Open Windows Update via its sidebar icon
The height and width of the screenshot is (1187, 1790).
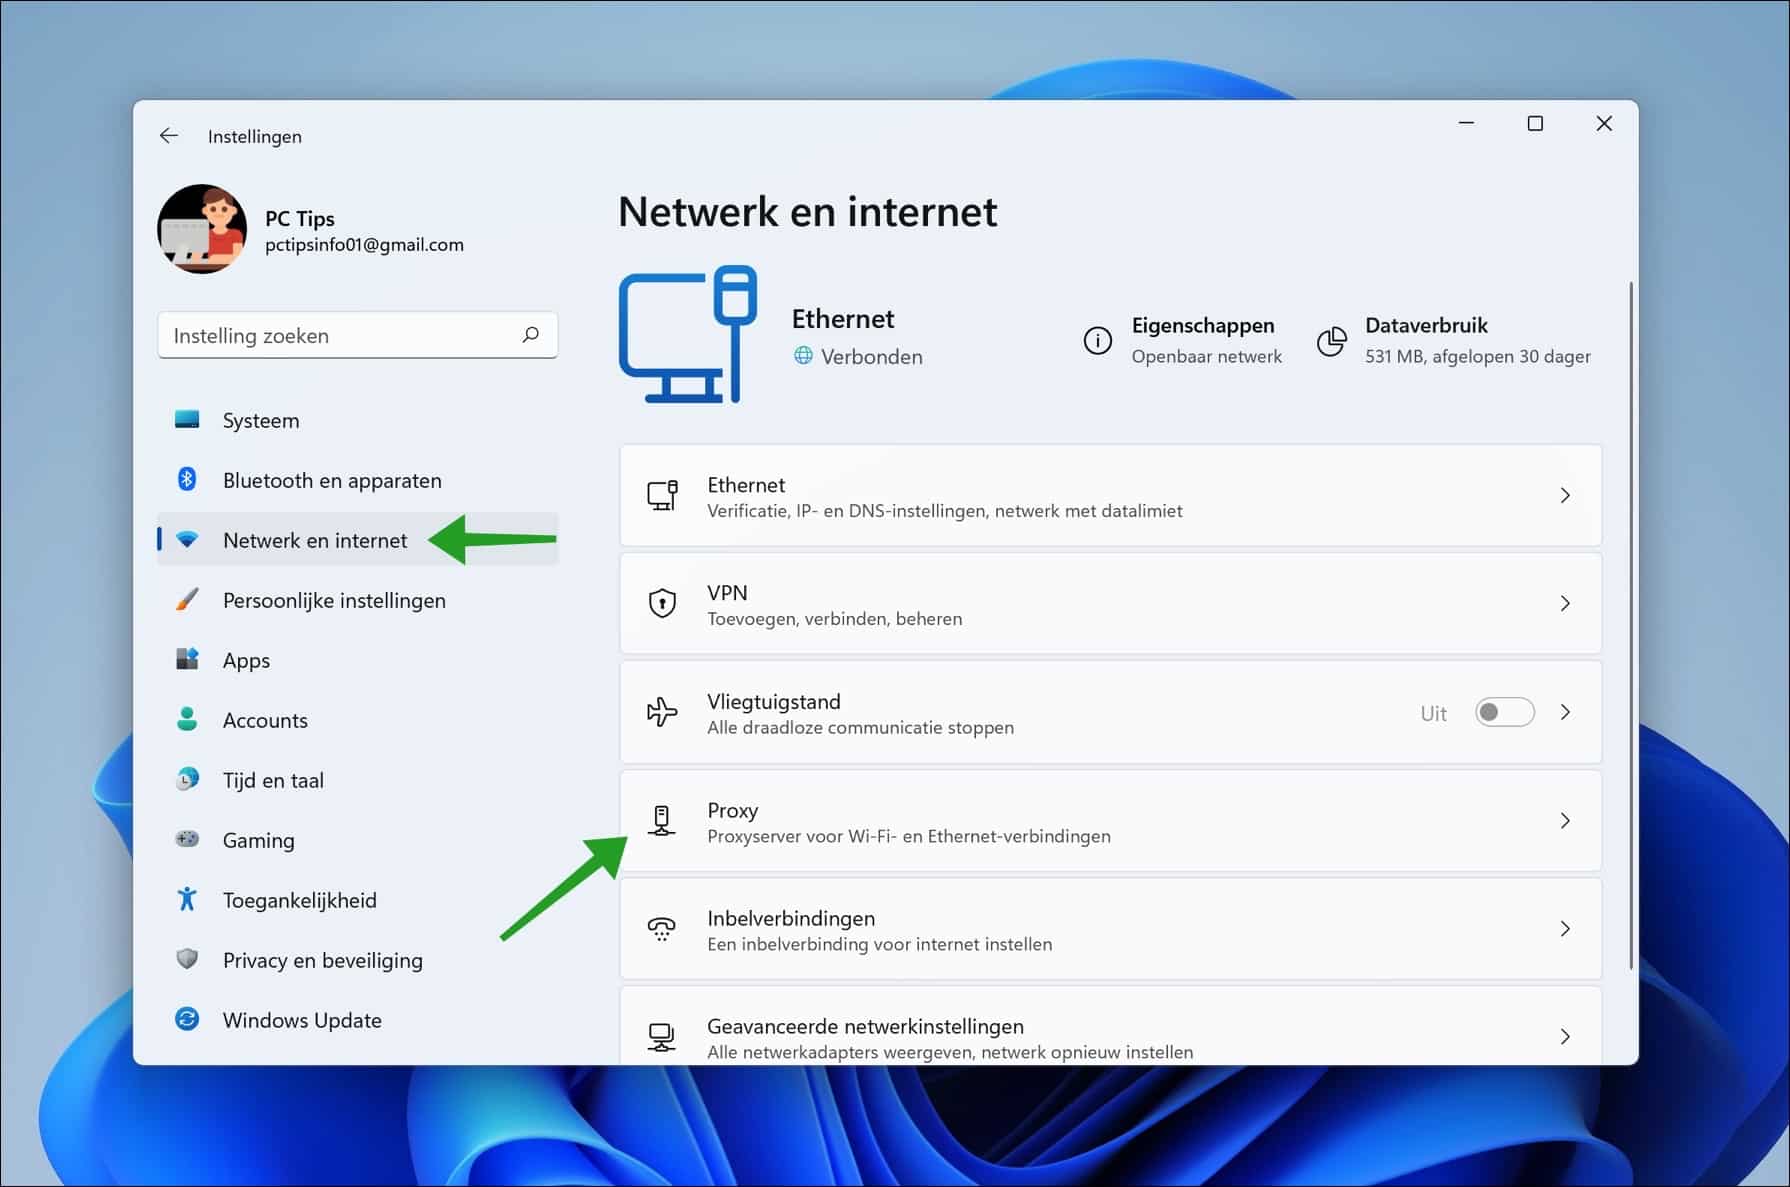[x=189, y=1020]
